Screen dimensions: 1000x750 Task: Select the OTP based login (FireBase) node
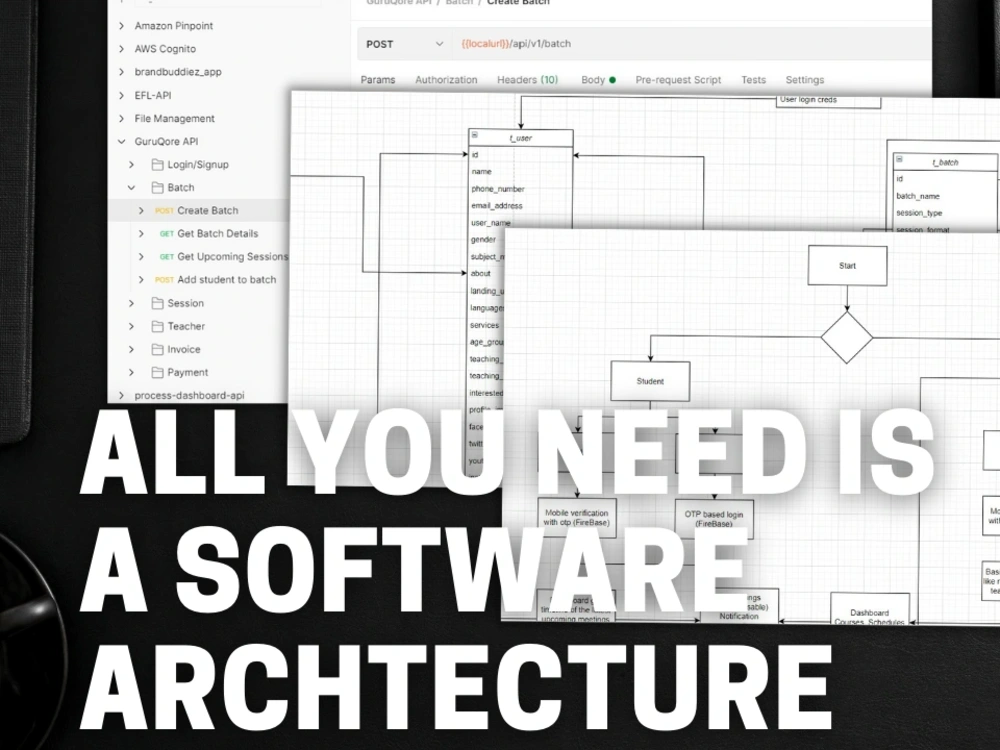tap(714, 519)
